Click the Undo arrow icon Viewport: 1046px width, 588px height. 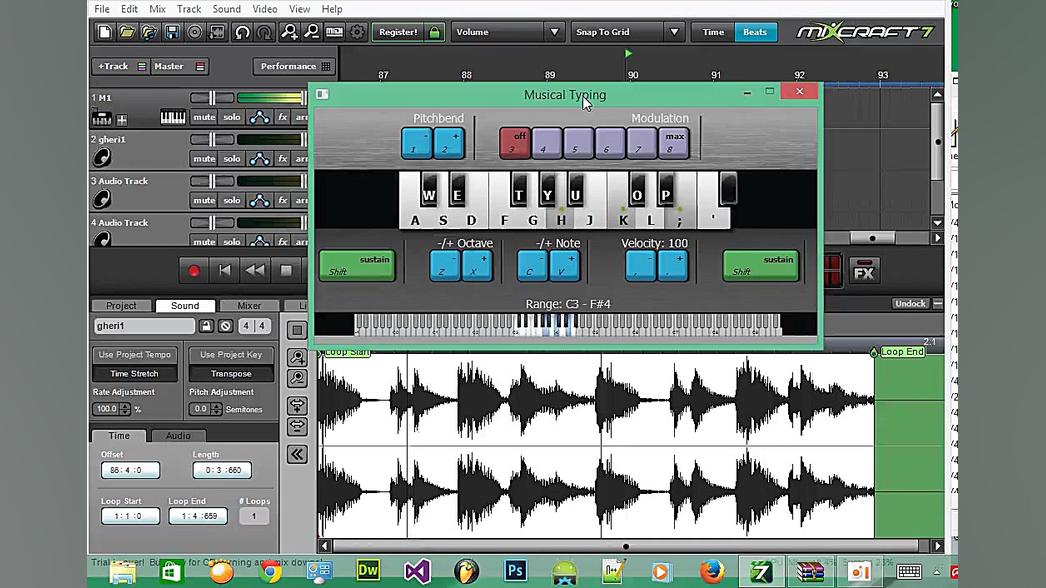[x=242, y=32]
